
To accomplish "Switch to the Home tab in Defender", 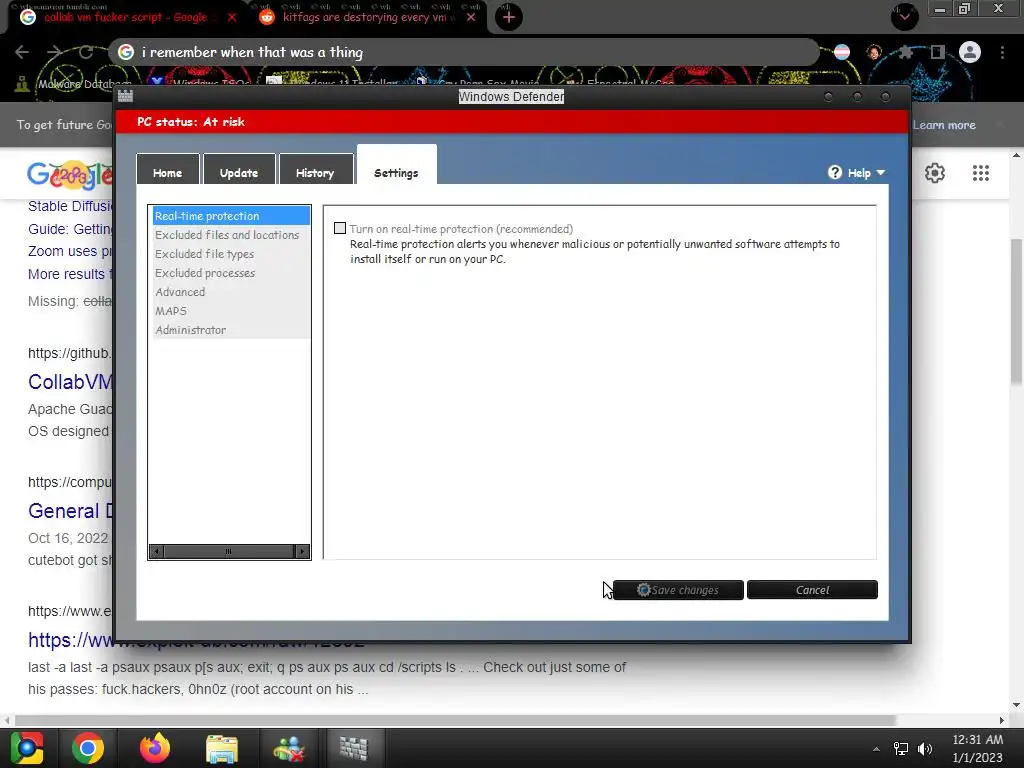I will pos(168,172).
